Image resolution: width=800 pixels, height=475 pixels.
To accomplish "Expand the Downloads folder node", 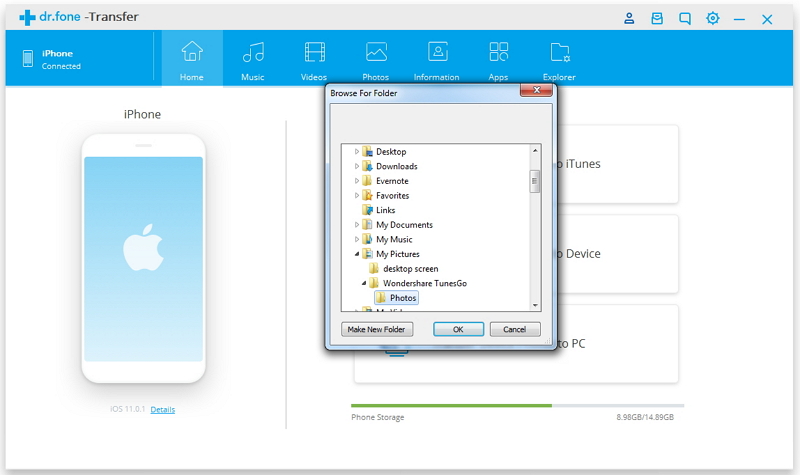I will pos(357,166).
